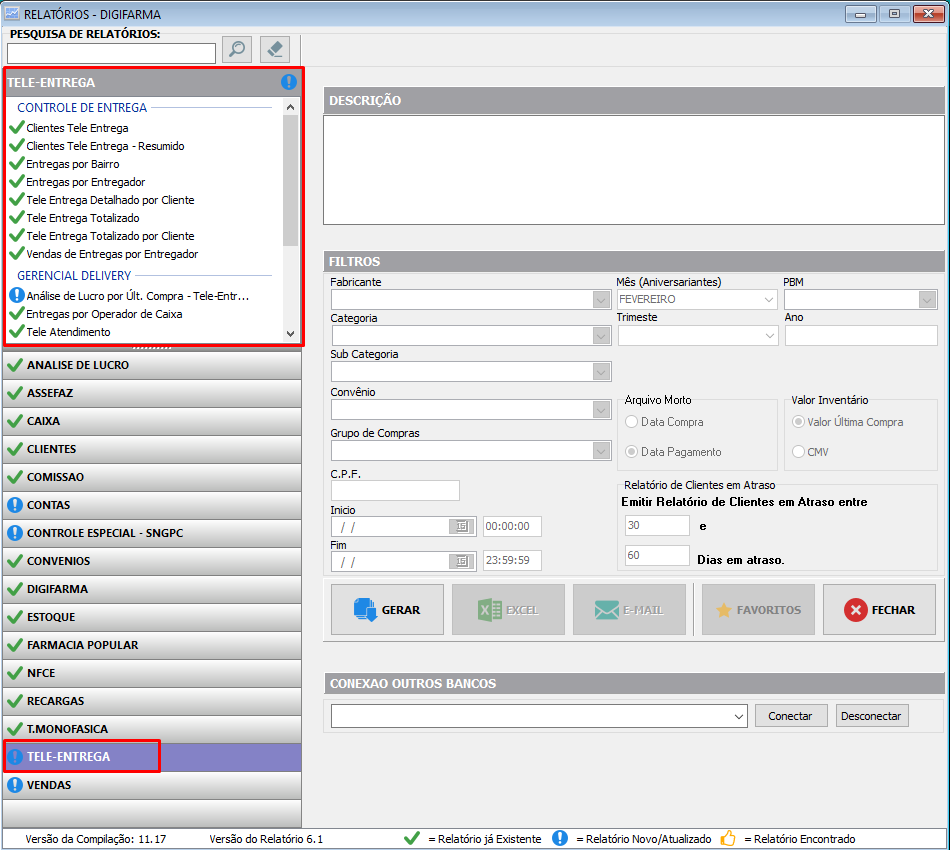This screenshot has width=950, height=850.
Task: Click the EXCEL export icon button
Action: point(508,610)
